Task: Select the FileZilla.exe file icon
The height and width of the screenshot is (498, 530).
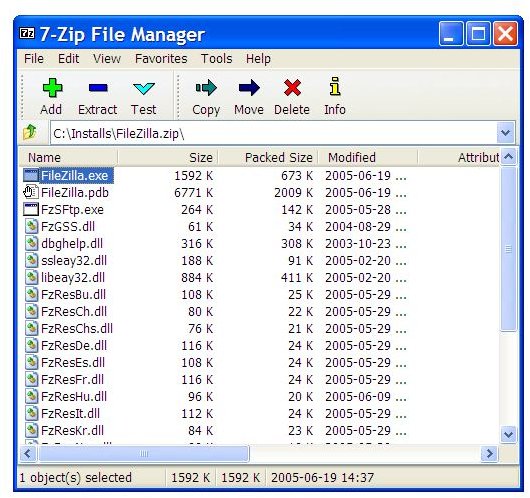Action: 31,175
